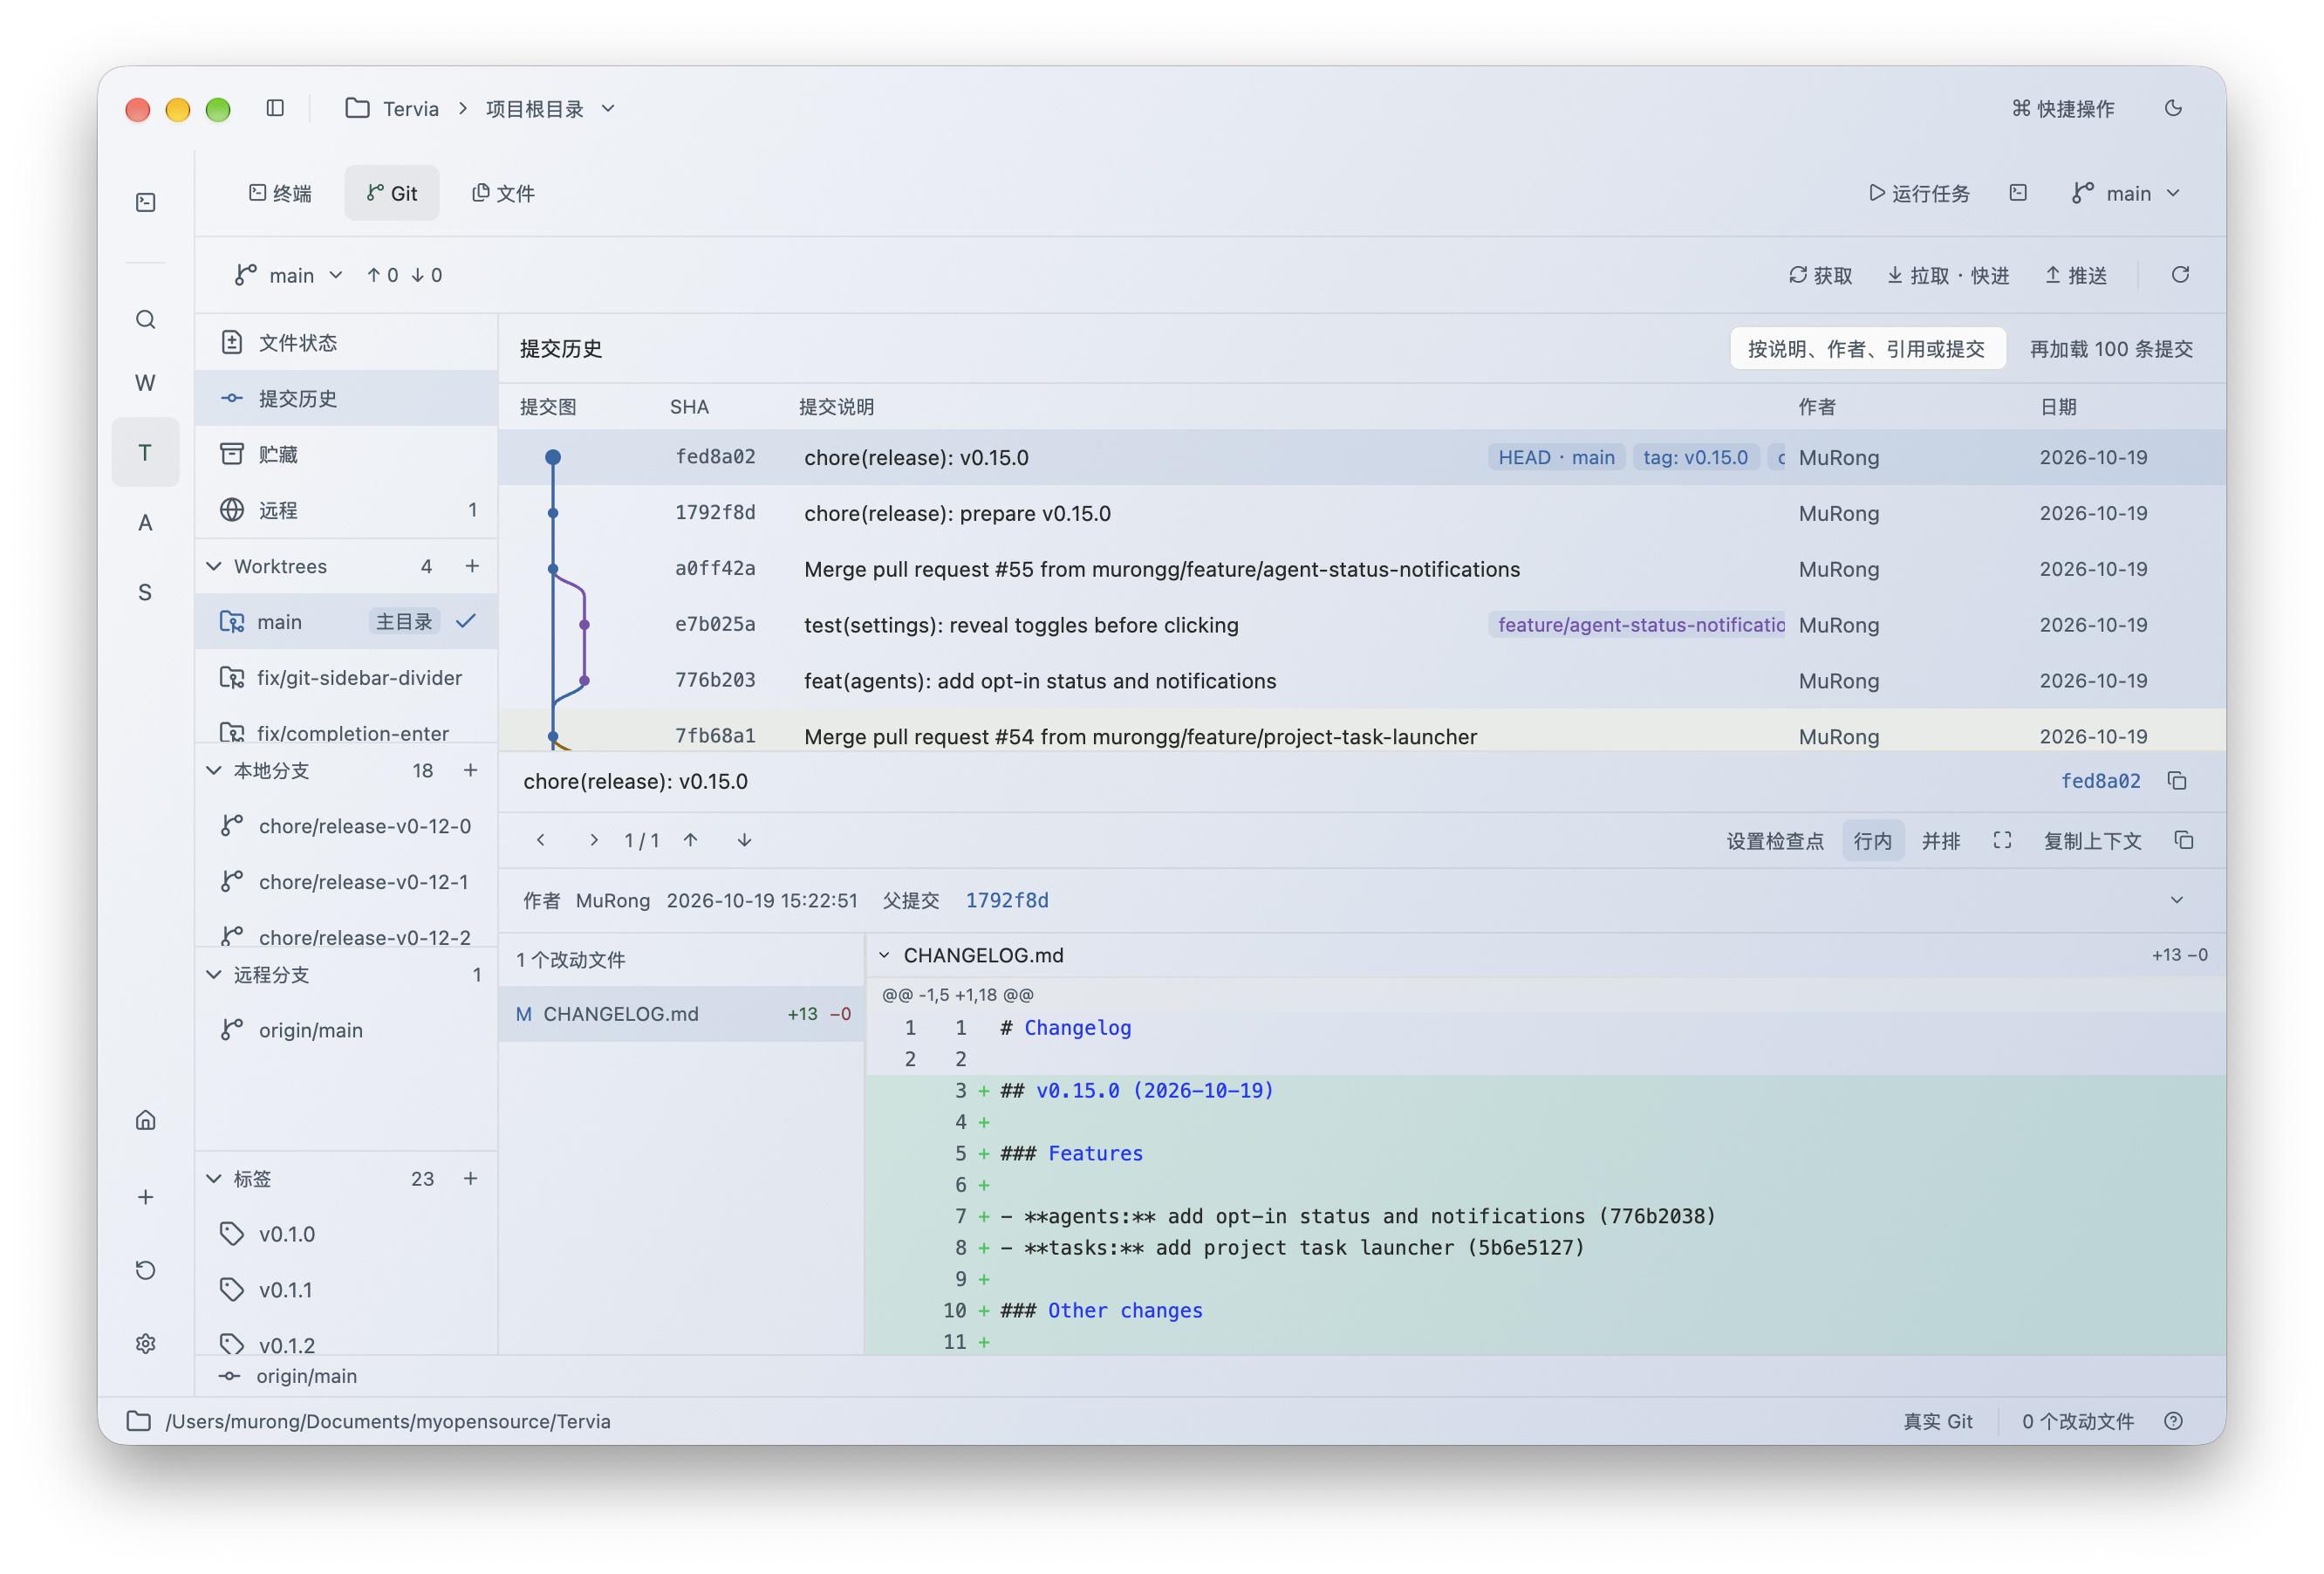Click the search icon in left rail
2324x1574 pixels.
[x=146, y=320]
